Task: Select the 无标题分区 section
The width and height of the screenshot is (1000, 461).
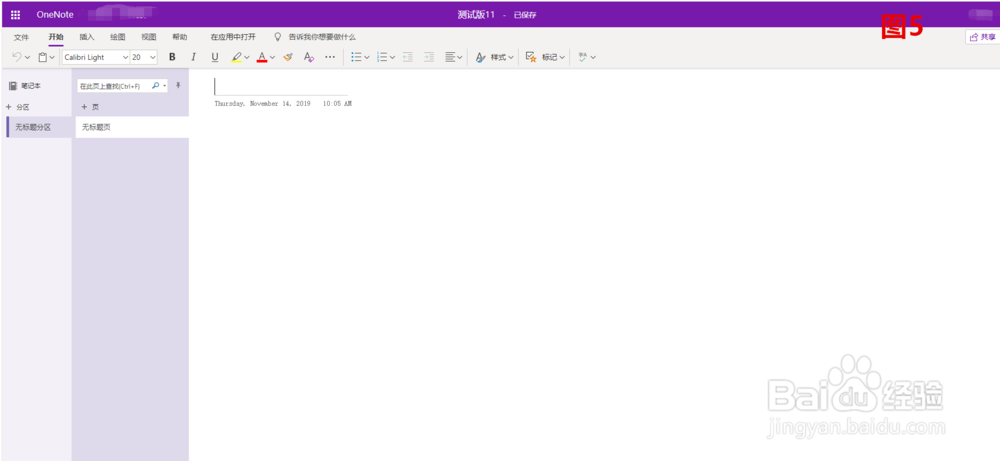Action: tap(38, 127)
